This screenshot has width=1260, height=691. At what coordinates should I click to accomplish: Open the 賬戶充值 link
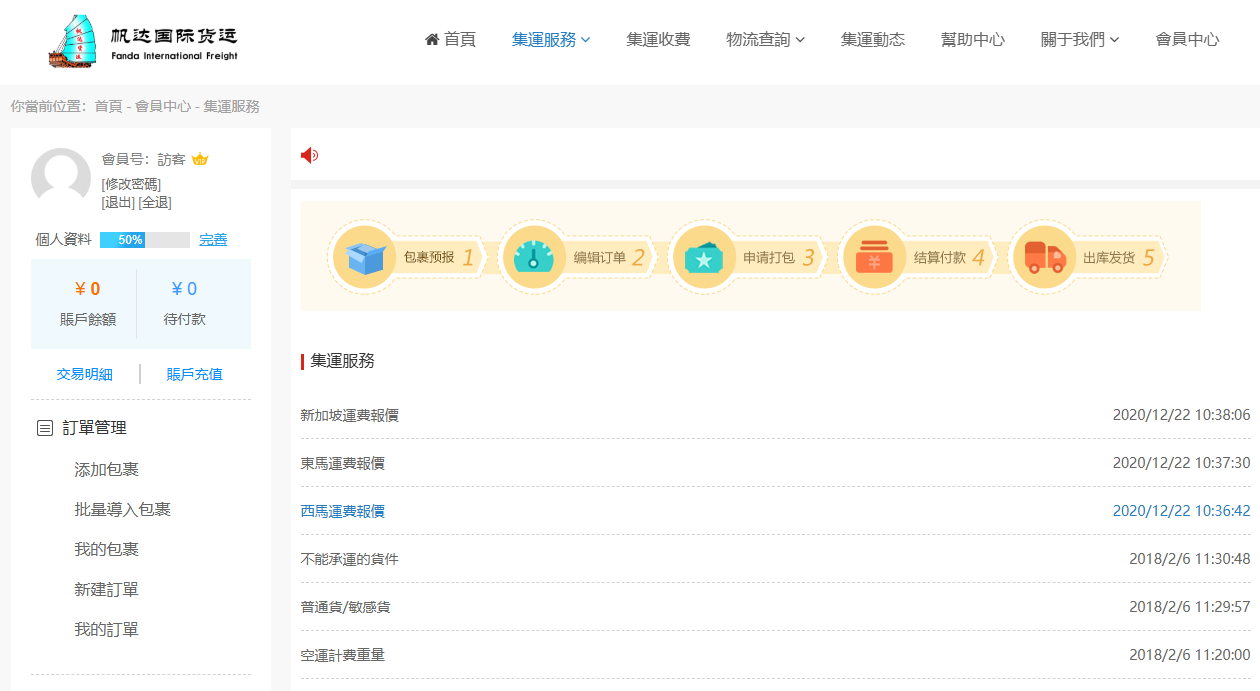pyautogui.click(x=195, y=374)
